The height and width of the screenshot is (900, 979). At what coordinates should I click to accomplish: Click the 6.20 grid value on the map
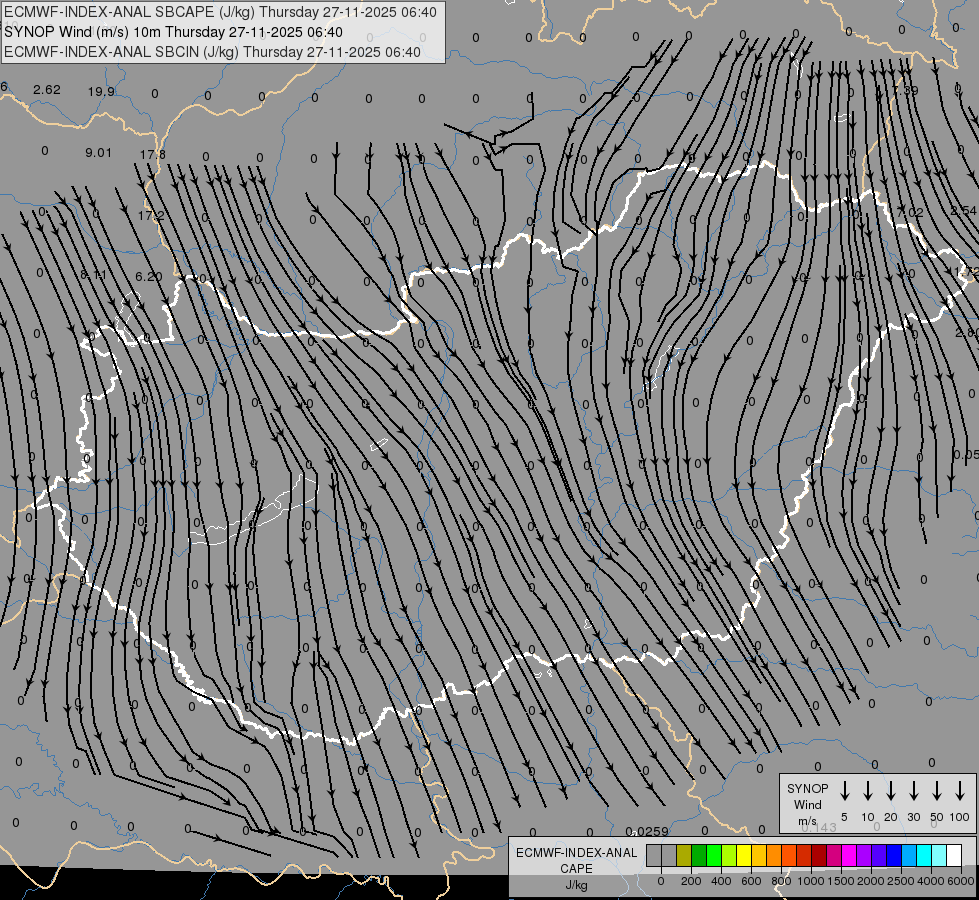tap(149, 277)
